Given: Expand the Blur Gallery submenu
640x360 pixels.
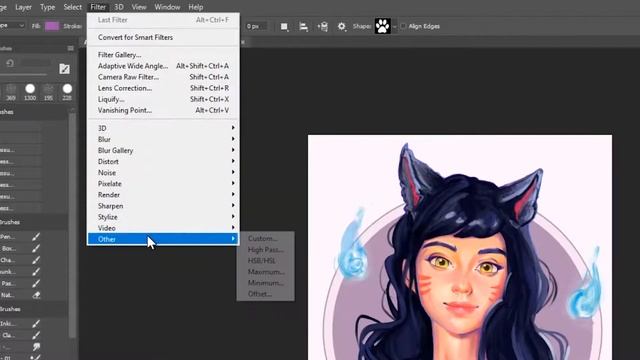Looking at the screenshot, I should click(x=163, y=150).
